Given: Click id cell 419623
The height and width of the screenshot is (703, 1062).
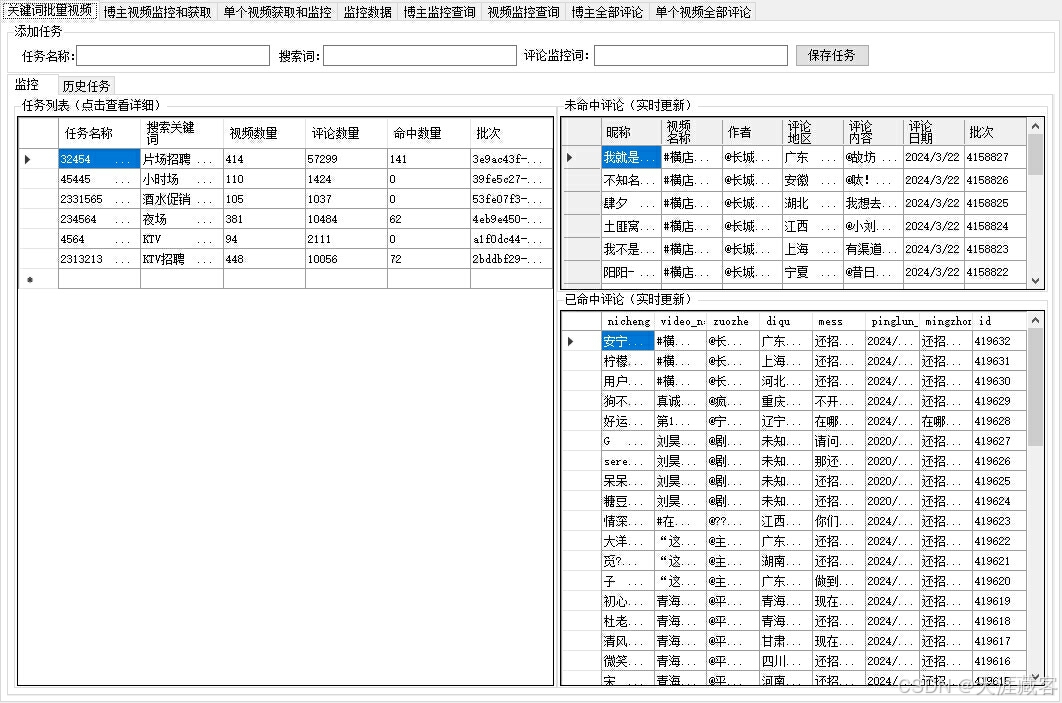Looking at the screenshot, I should (x=999, y=521).
